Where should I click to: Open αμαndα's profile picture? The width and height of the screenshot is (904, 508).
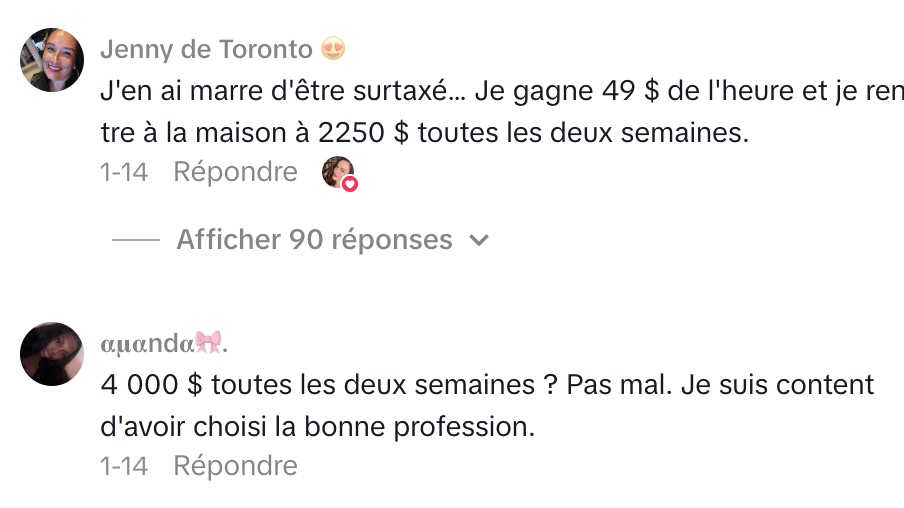51,354
